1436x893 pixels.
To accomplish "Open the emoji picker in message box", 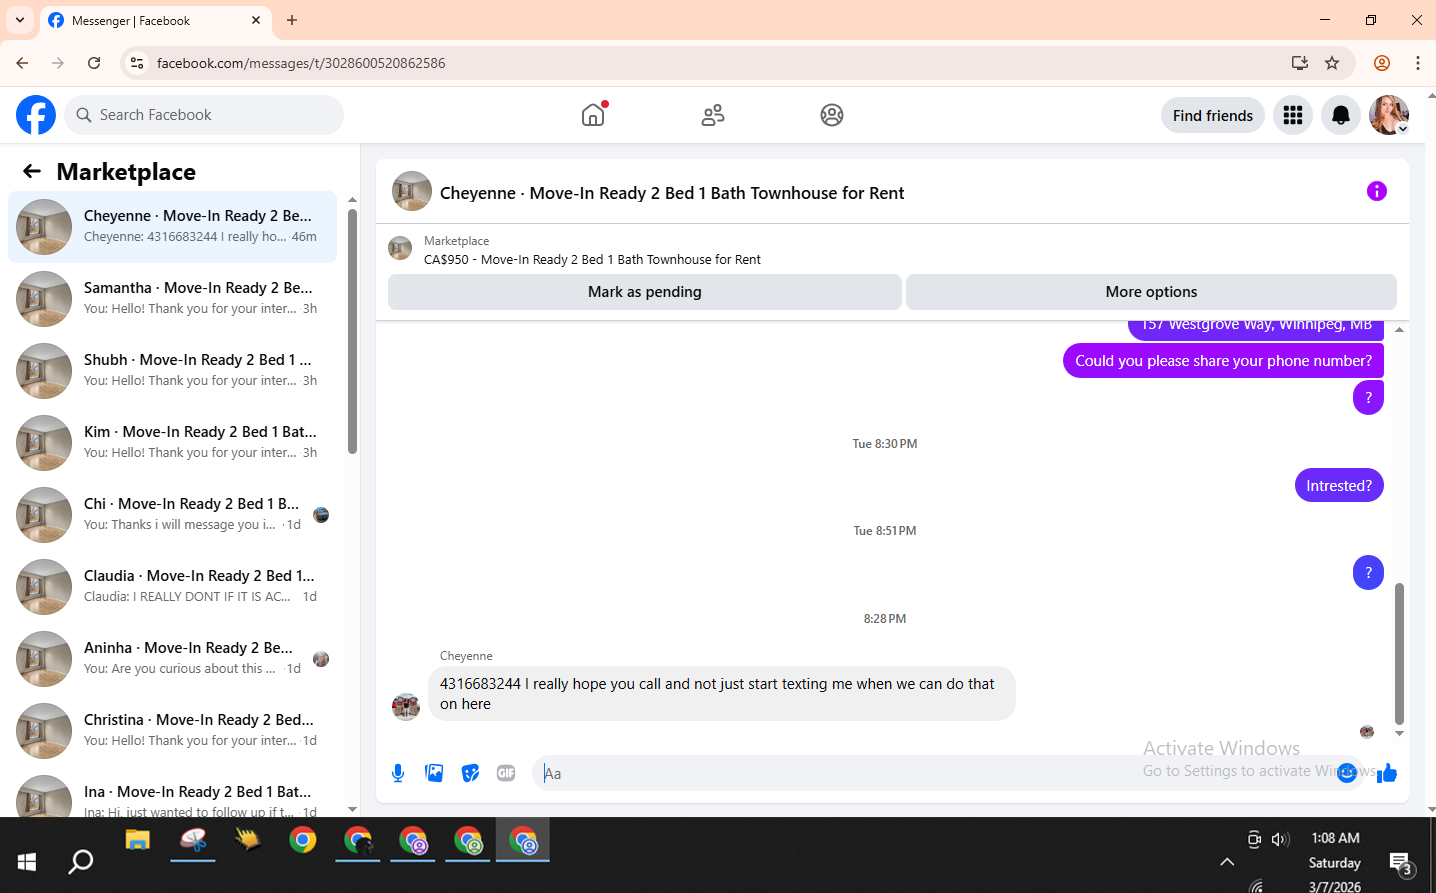I will [1347, 772].
